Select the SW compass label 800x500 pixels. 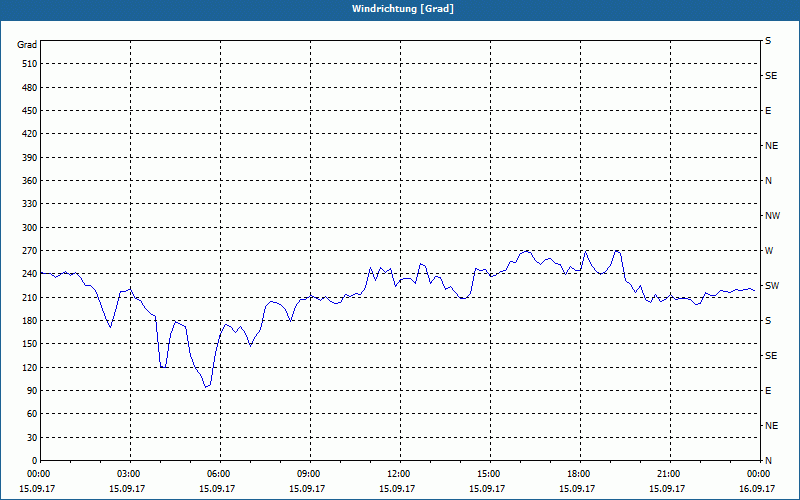pyautogui.click(x=772, y=286)
